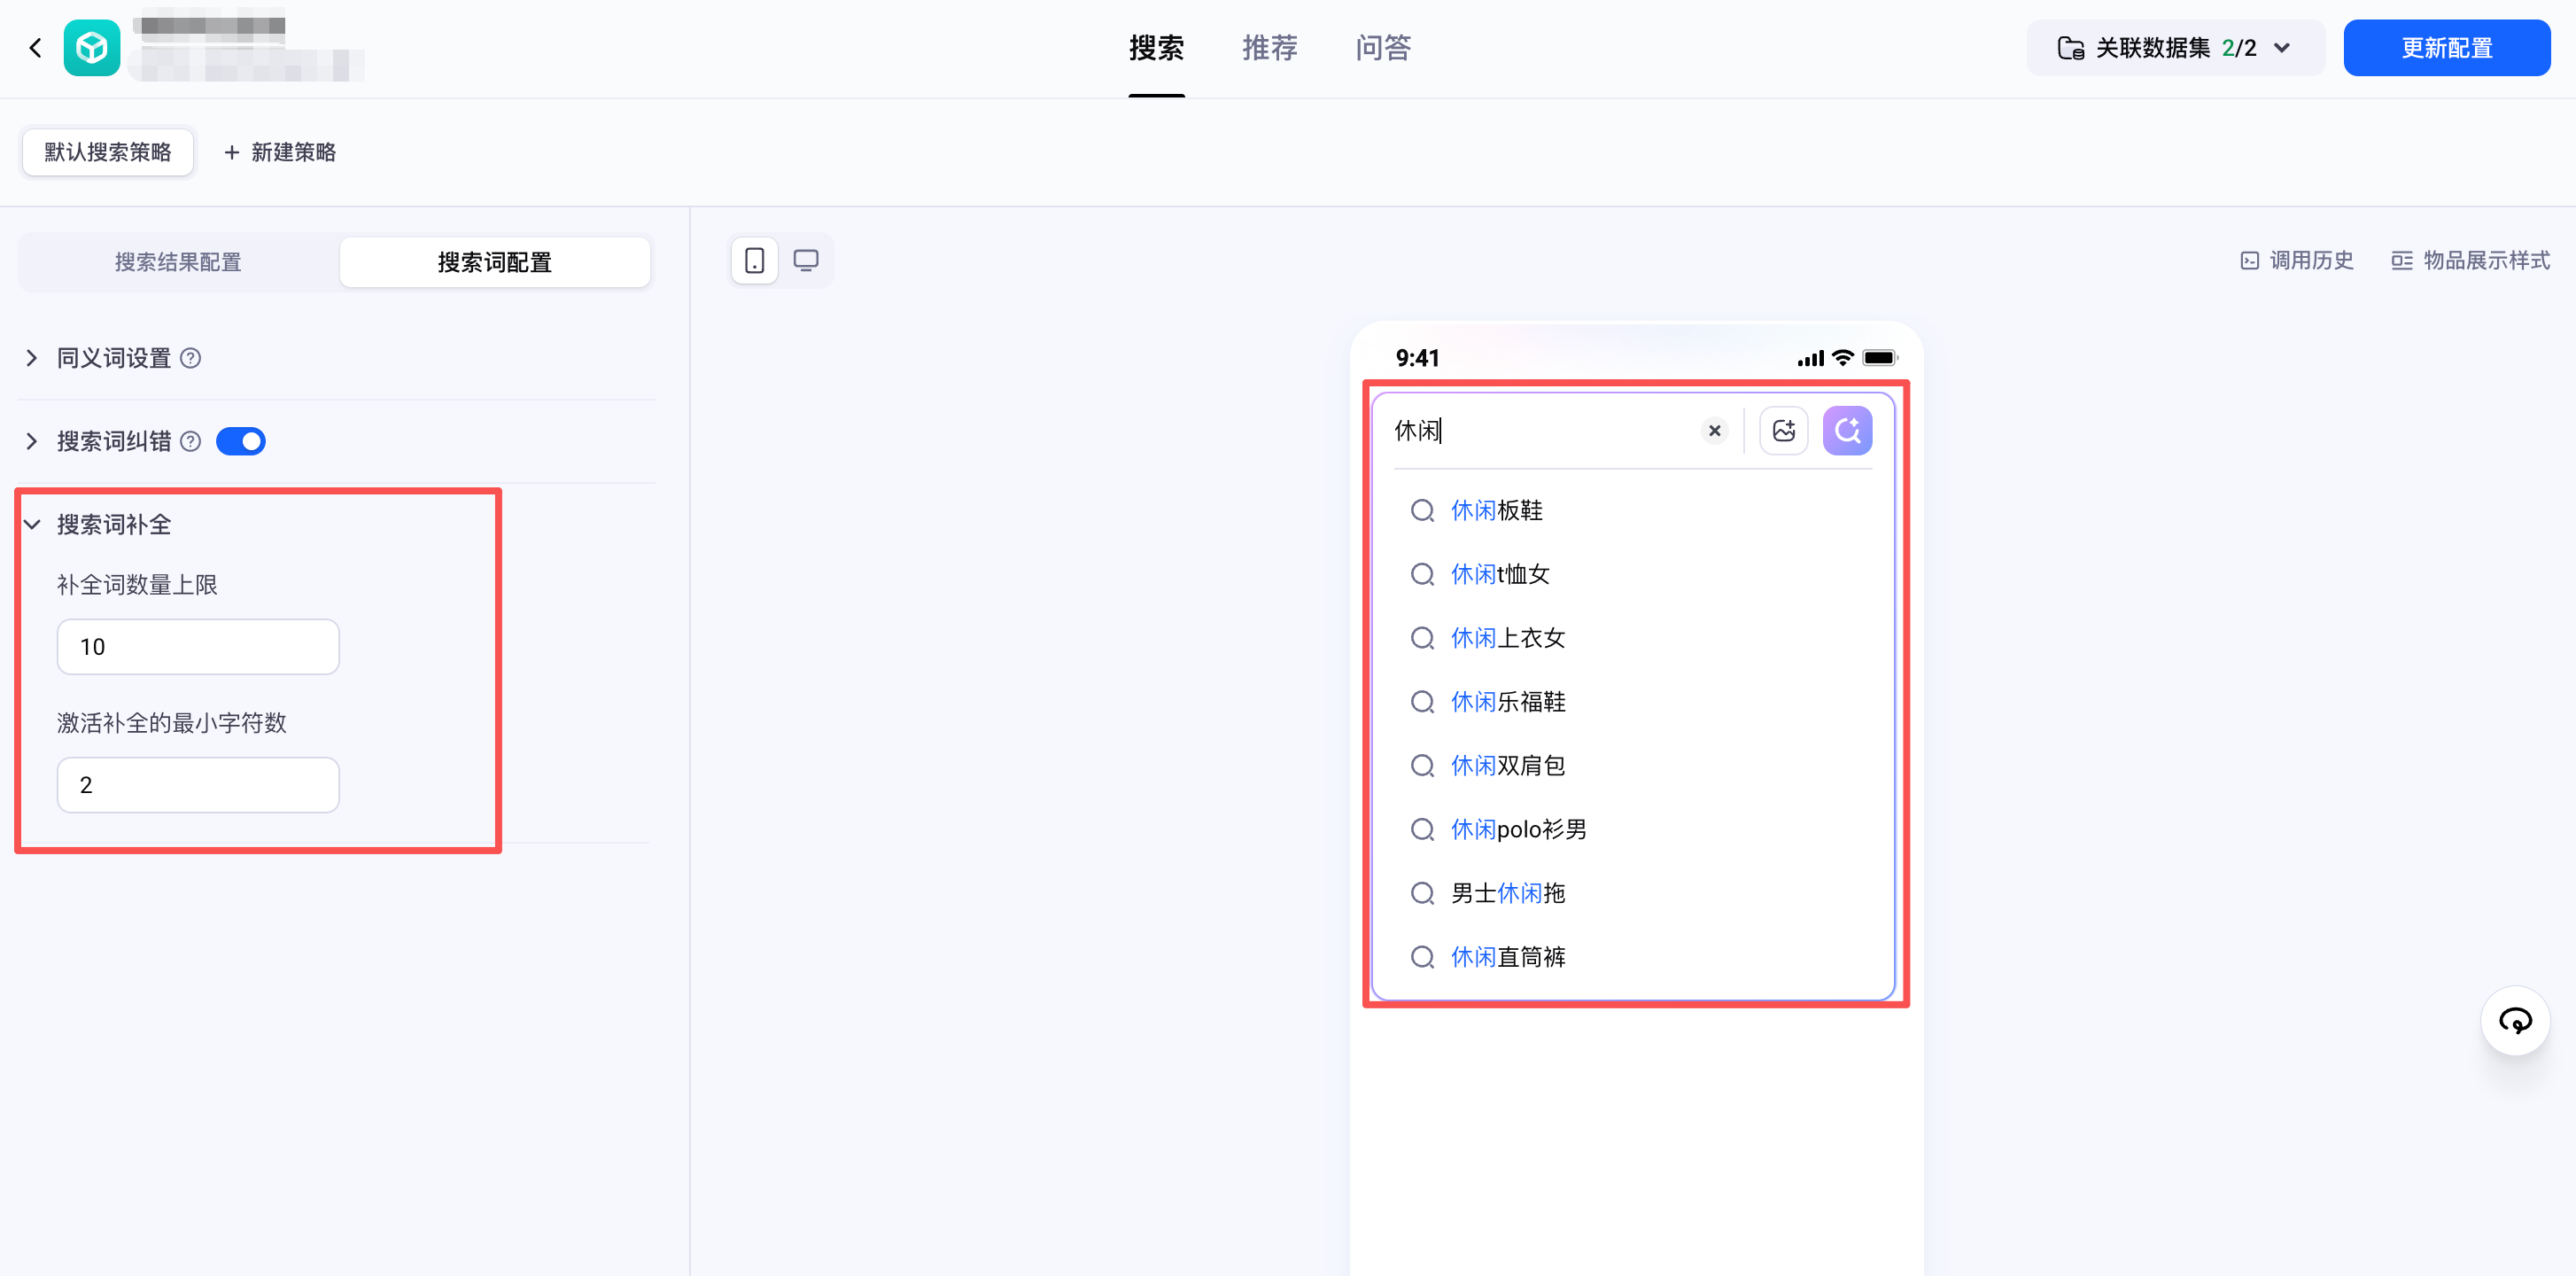The image size is (2576, 1276).
Task: Click help icon beside 同义词设置
Action: pos(191,358)
